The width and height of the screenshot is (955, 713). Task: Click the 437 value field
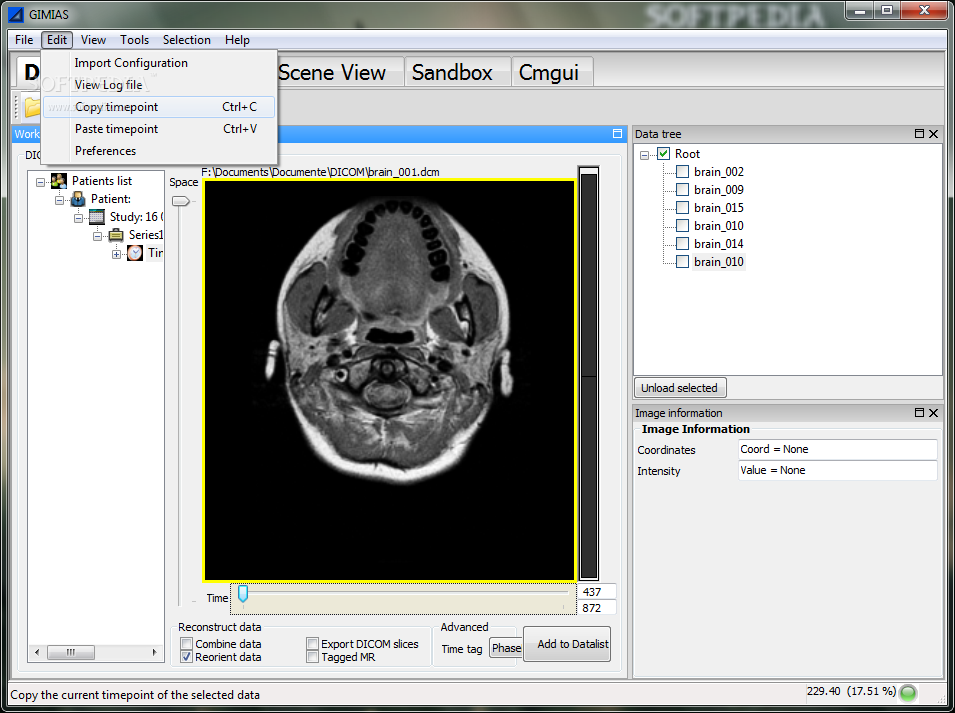coord(597,592)
